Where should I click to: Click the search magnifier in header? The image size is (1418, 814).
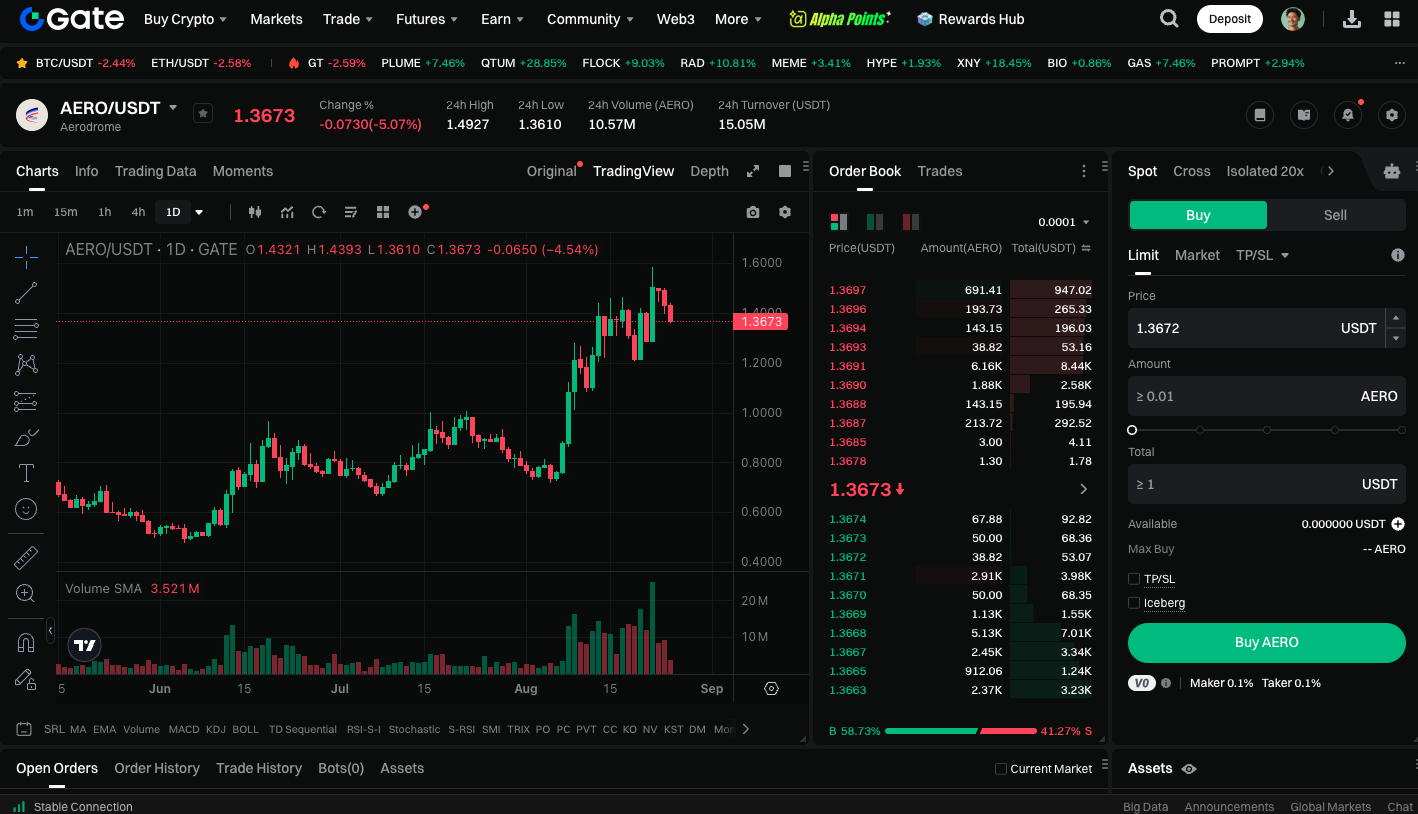coord(1168,19)
